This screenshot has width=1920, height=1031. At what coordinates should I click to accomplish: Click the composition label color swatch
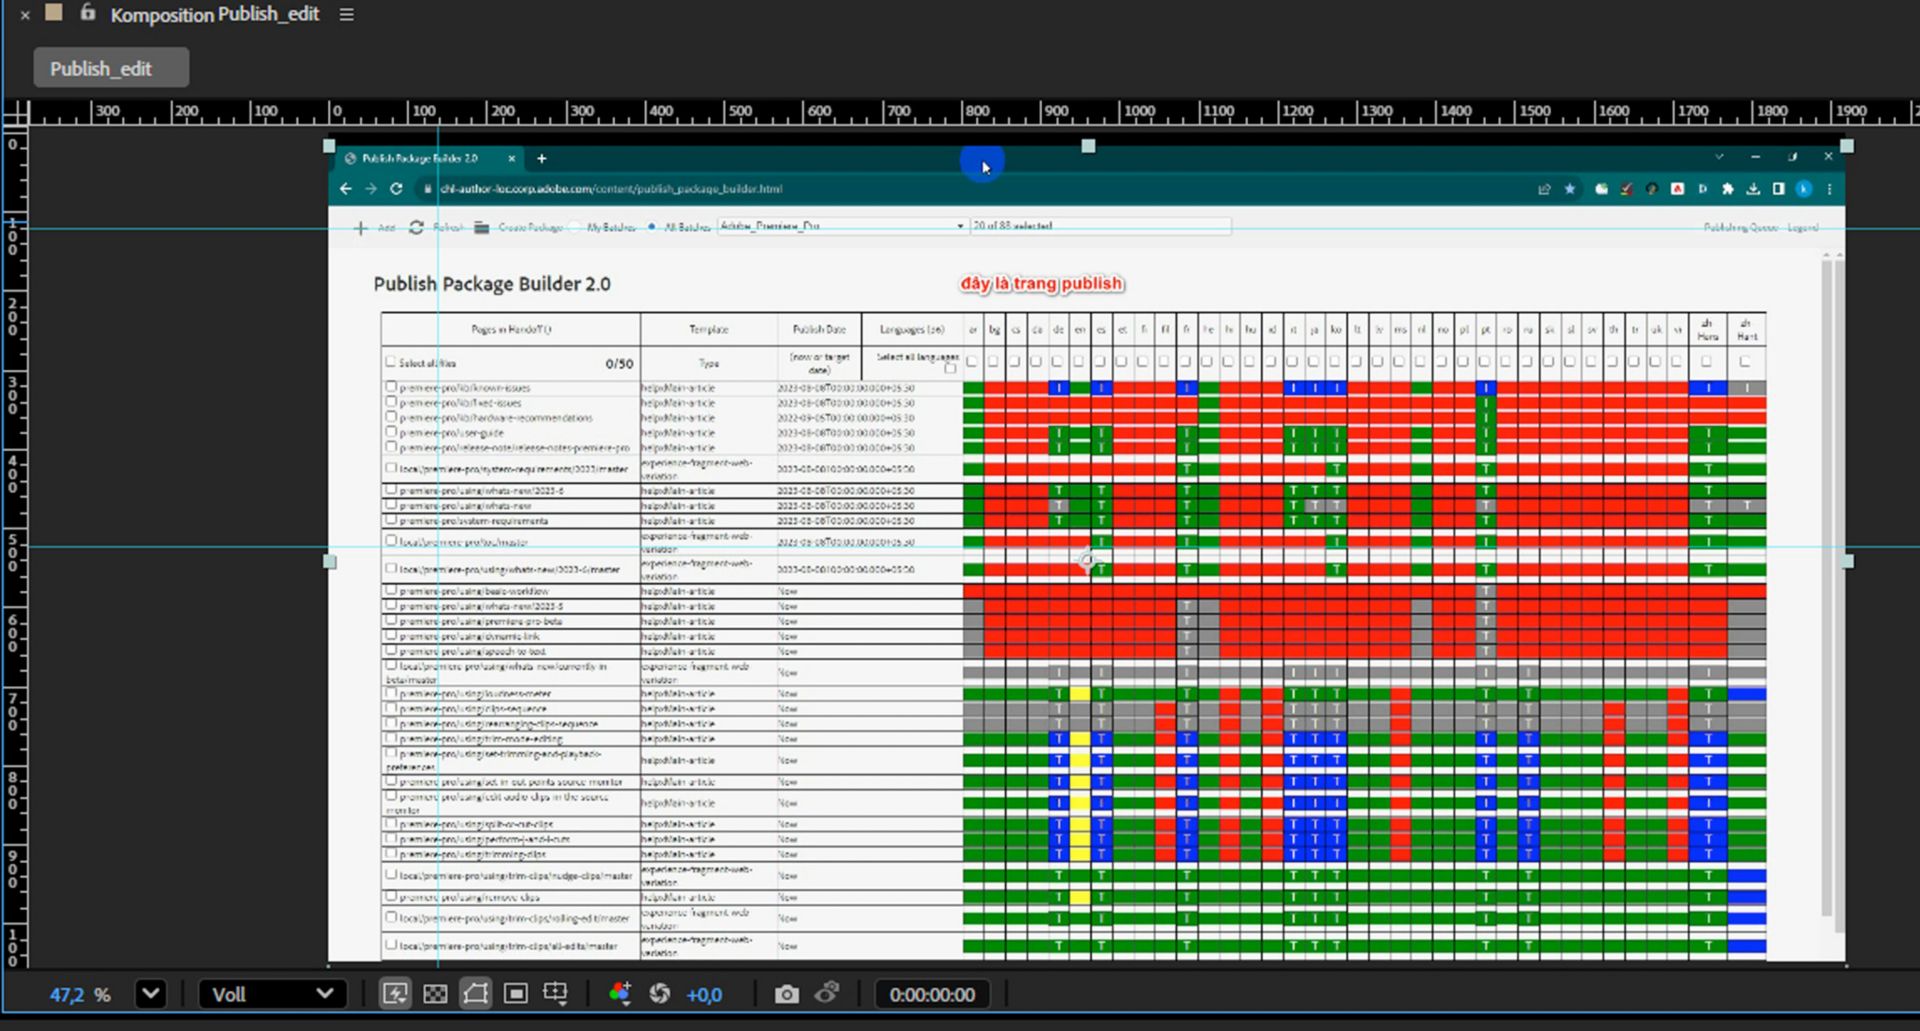[x=54, y=13]
